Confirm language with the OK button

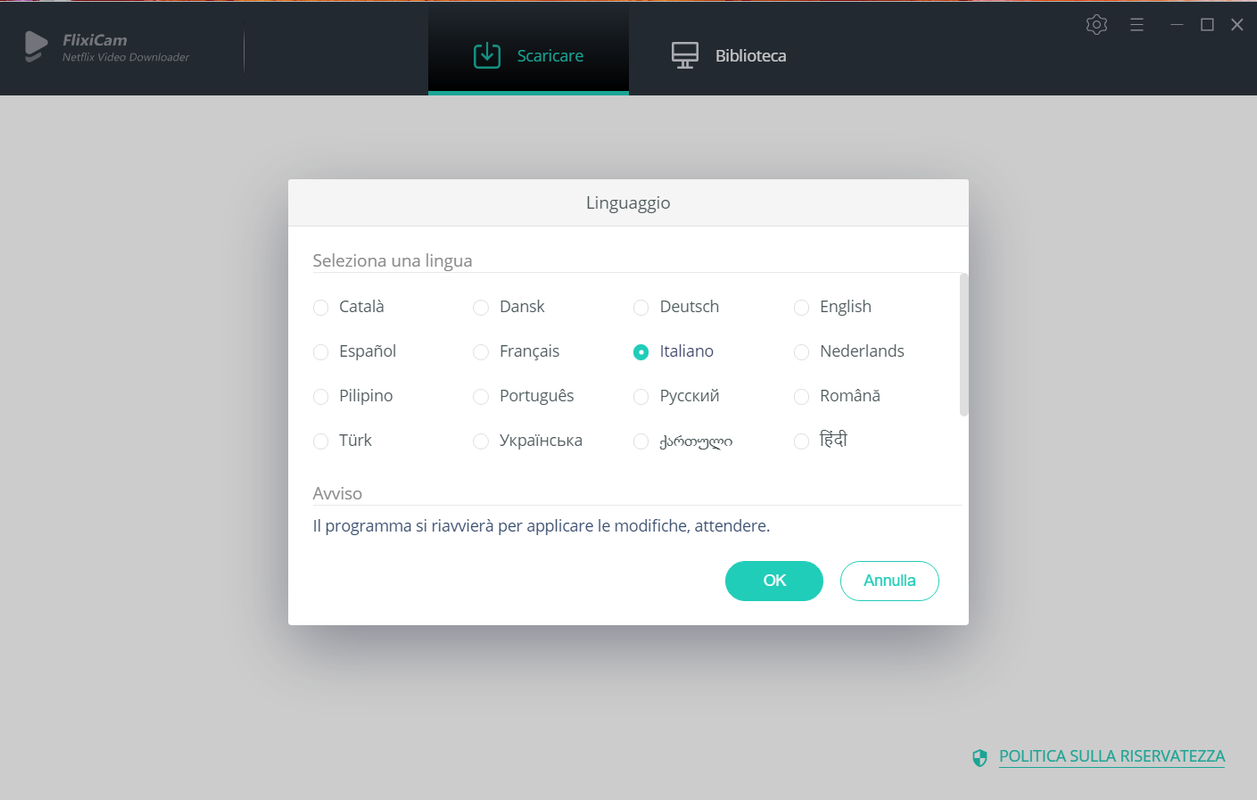tap(773, 581)
